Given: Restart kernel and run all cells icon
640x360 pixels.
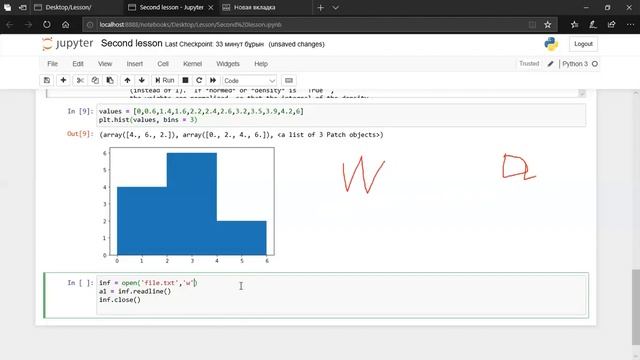Looking at the screenshot, I should [213, 80].
